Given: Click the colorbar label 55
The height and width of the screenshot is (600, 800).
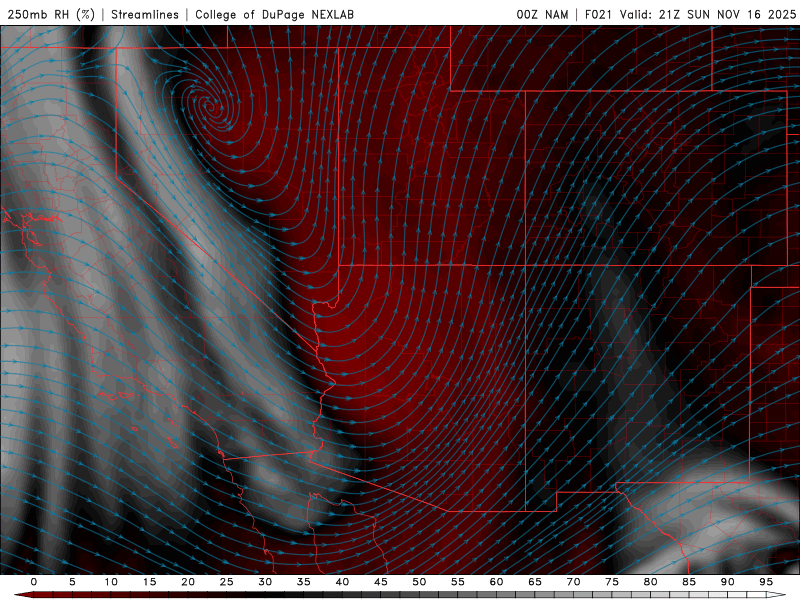Looking at the screenshot, I should pos(458,582).
